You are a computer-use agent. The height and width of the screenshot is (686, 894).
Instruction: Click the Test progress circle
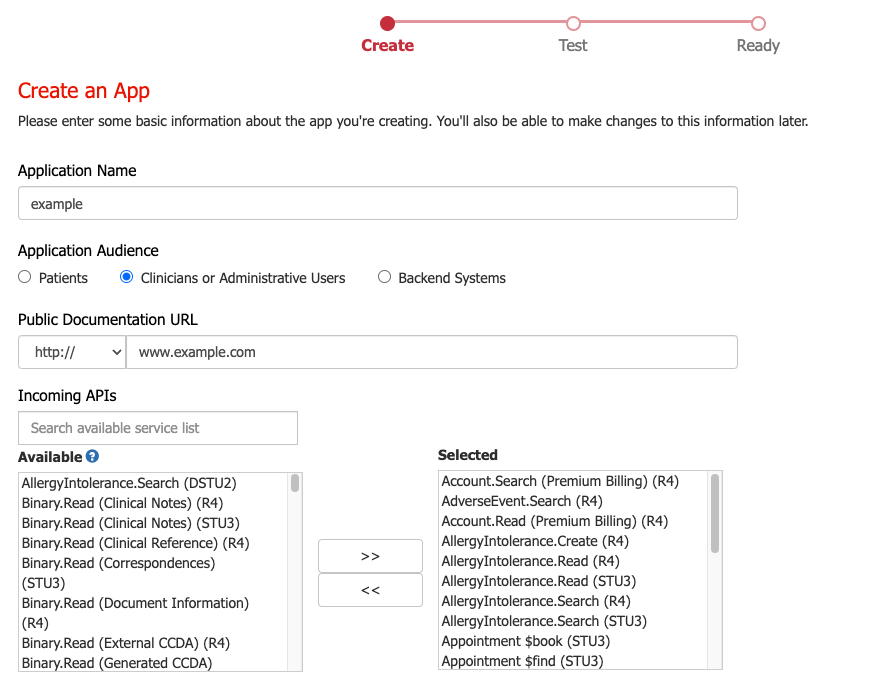573,21
